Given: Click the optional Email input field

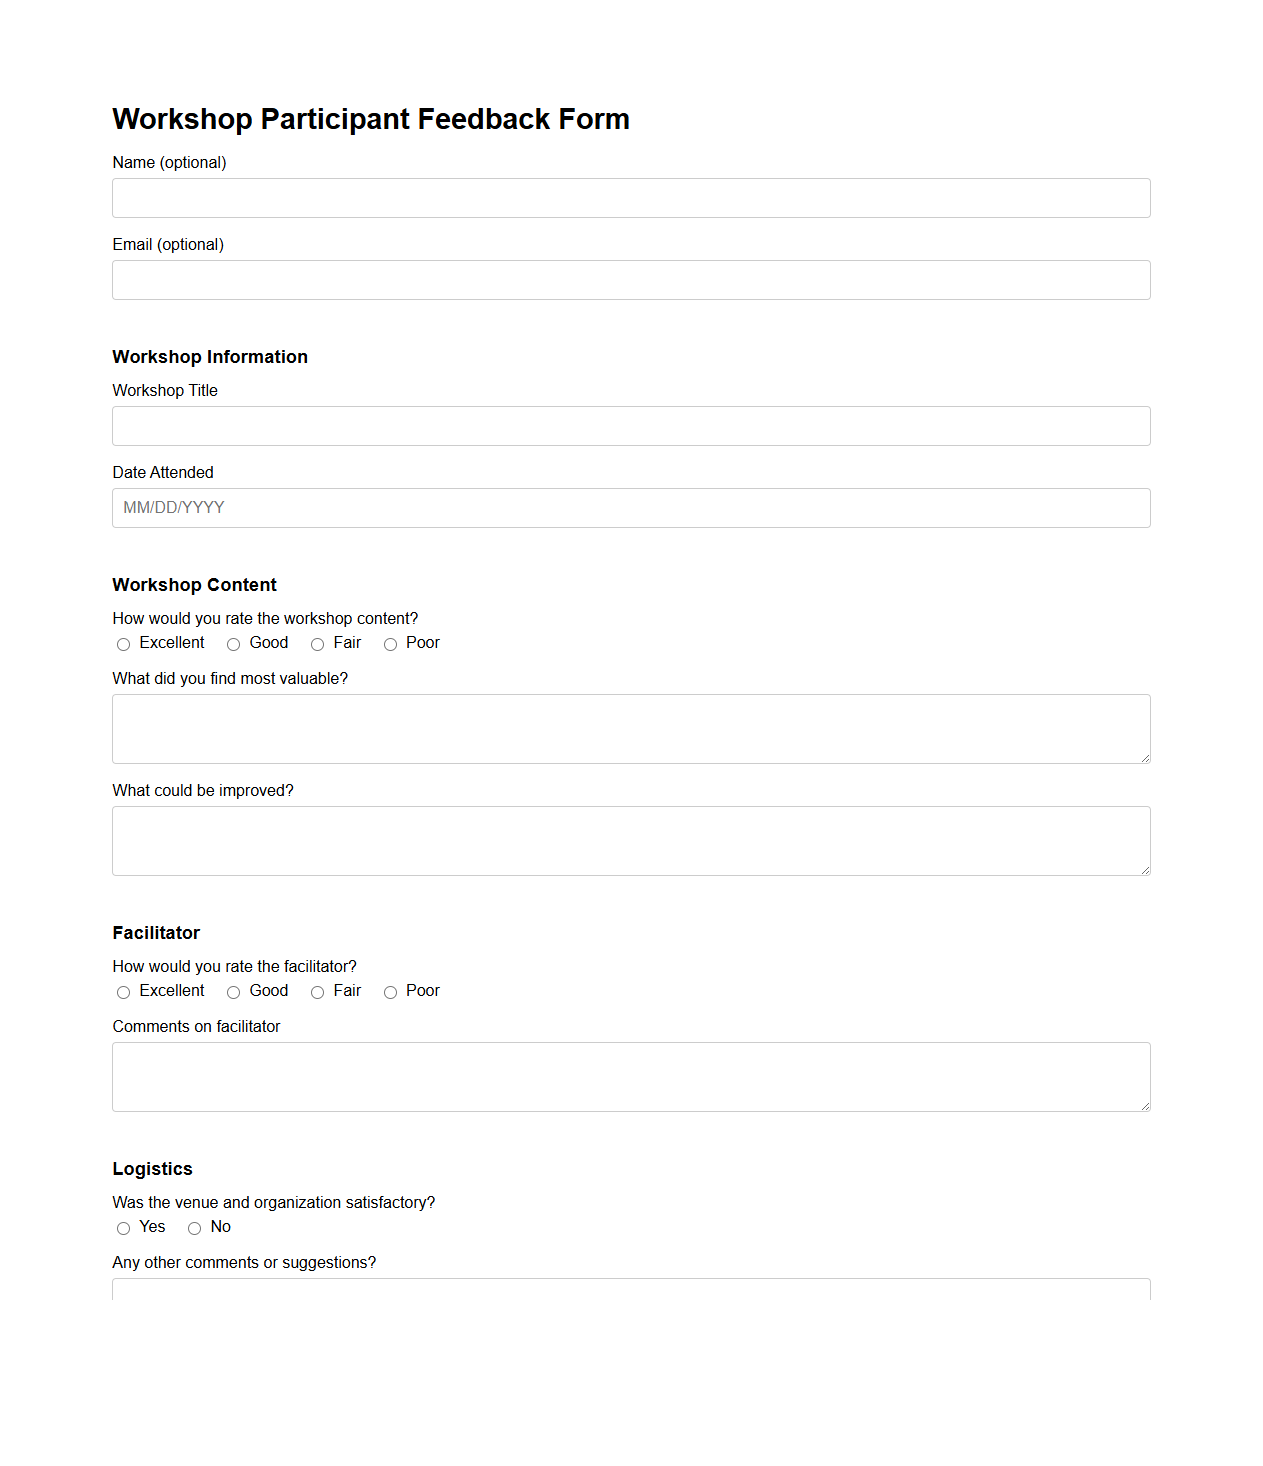Looking at the screenshot, I should (630, 279).
